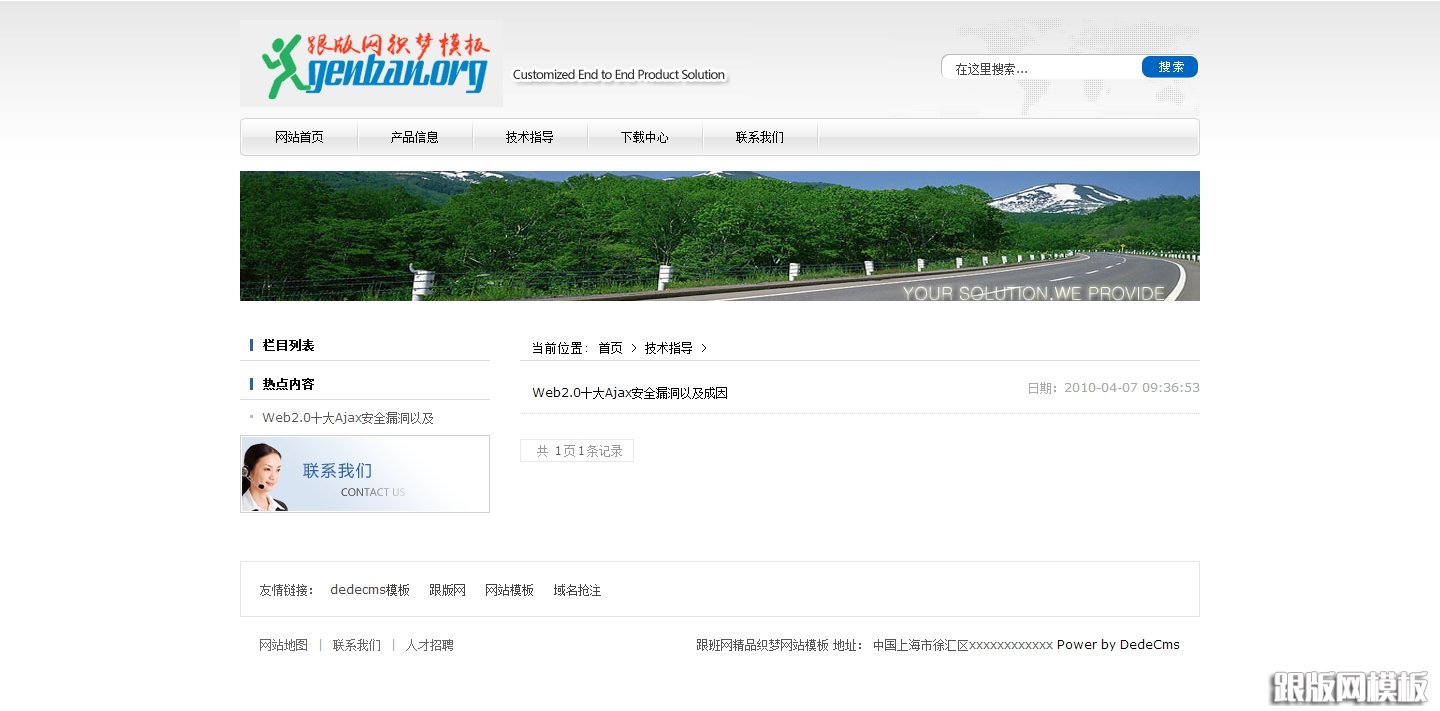
Task: Click 首页 in the breadcrumb trail
Action: (610, 347)
